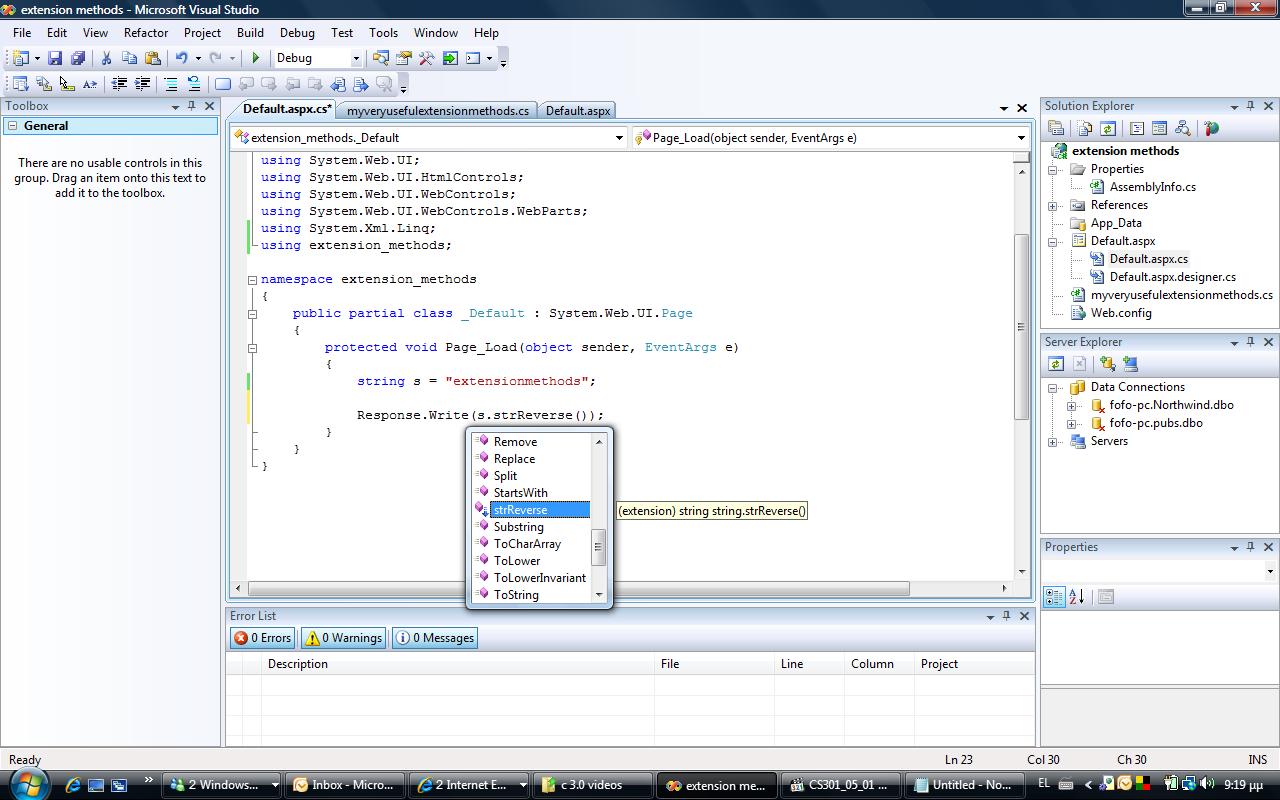The width and height of the screenshot is (1280, 800).
Task: Toggle the 0 Messages filter
Action: [435, 638]
